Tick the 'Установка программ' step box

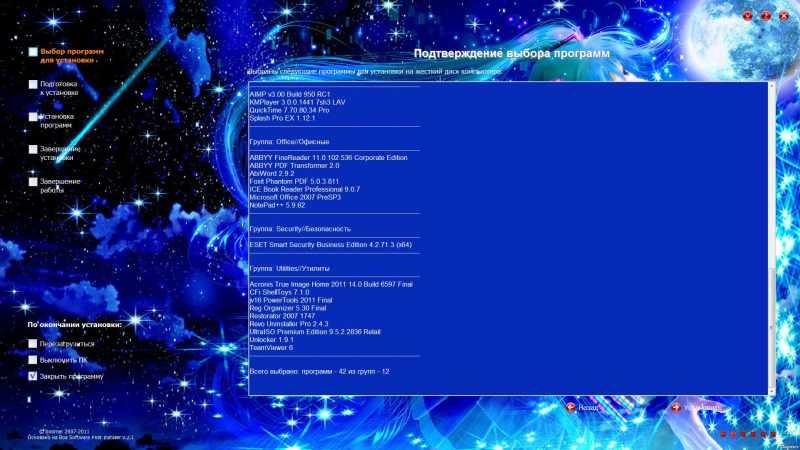point(33,117)
